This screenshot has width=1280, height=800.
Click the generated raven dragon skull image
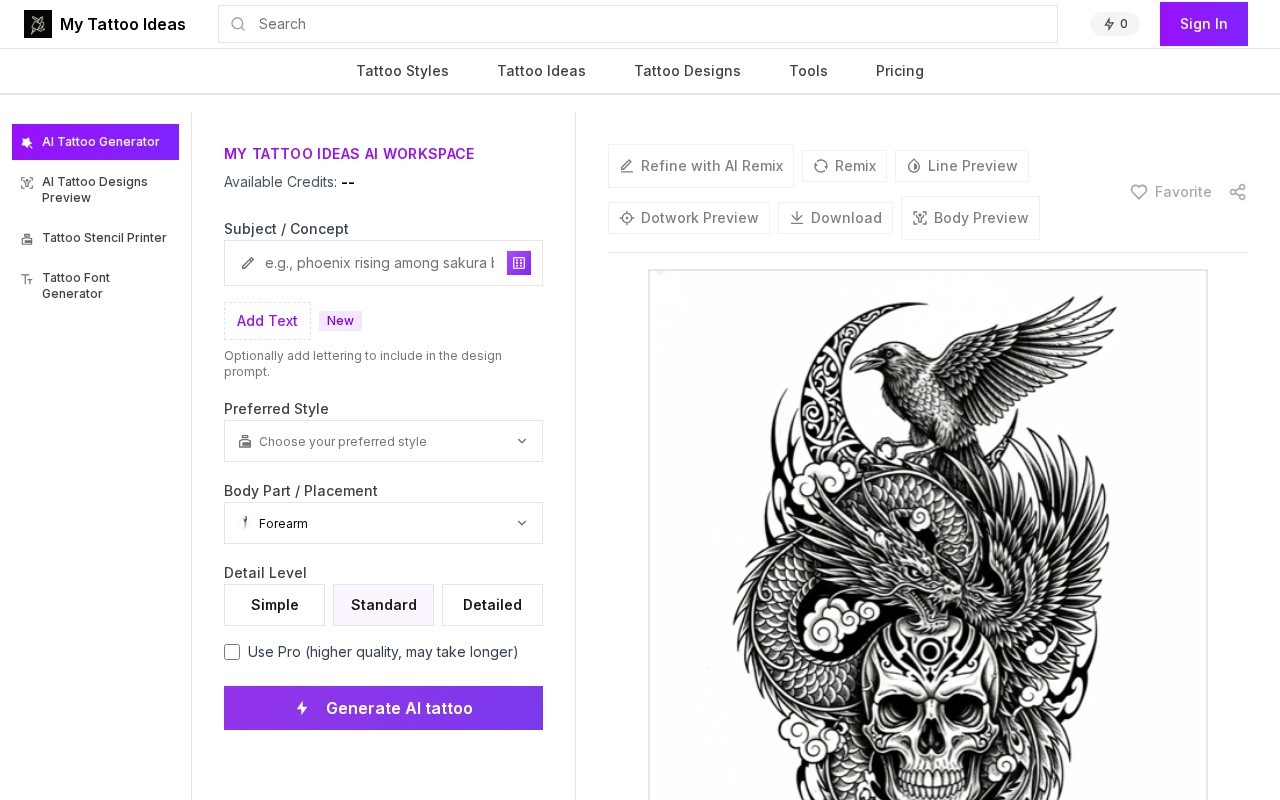pyautogui.click(x=928, y=535)
